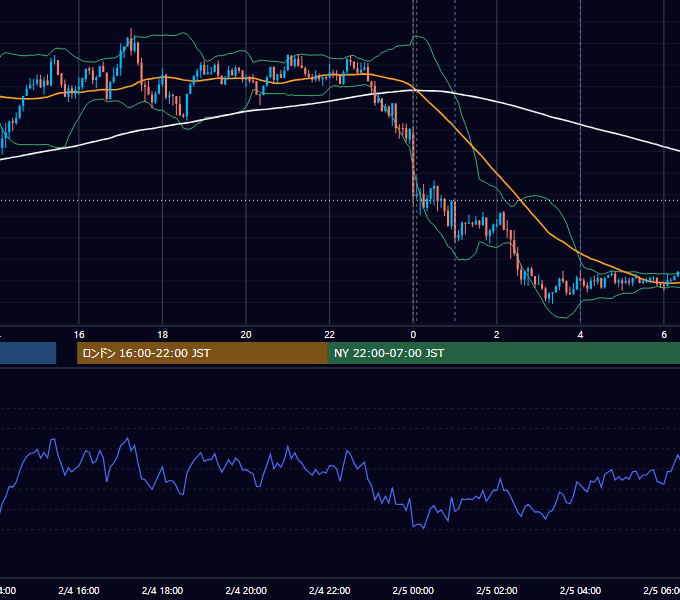Click the 2/5 04:00 date label

point(580,590)
